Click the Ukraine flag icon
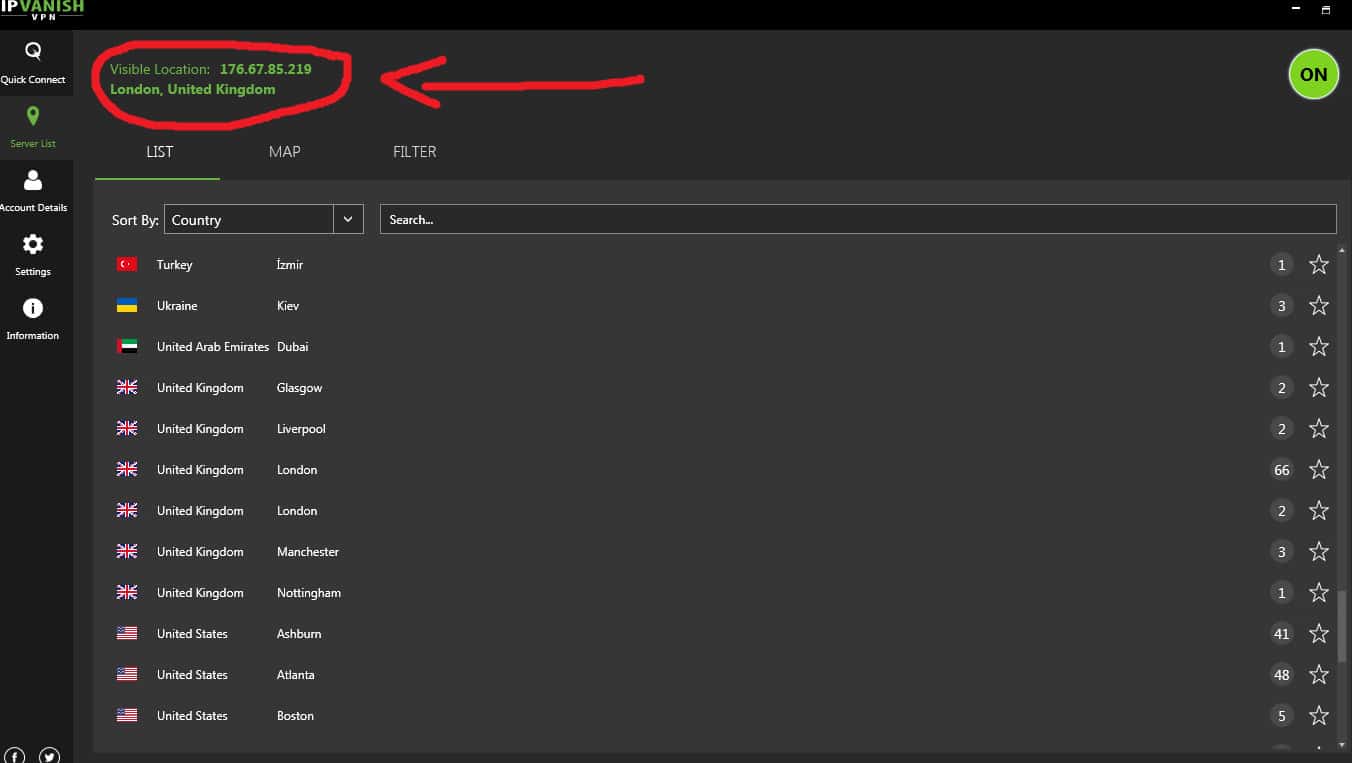The image size is (1352, 763). tap(127, 305)
